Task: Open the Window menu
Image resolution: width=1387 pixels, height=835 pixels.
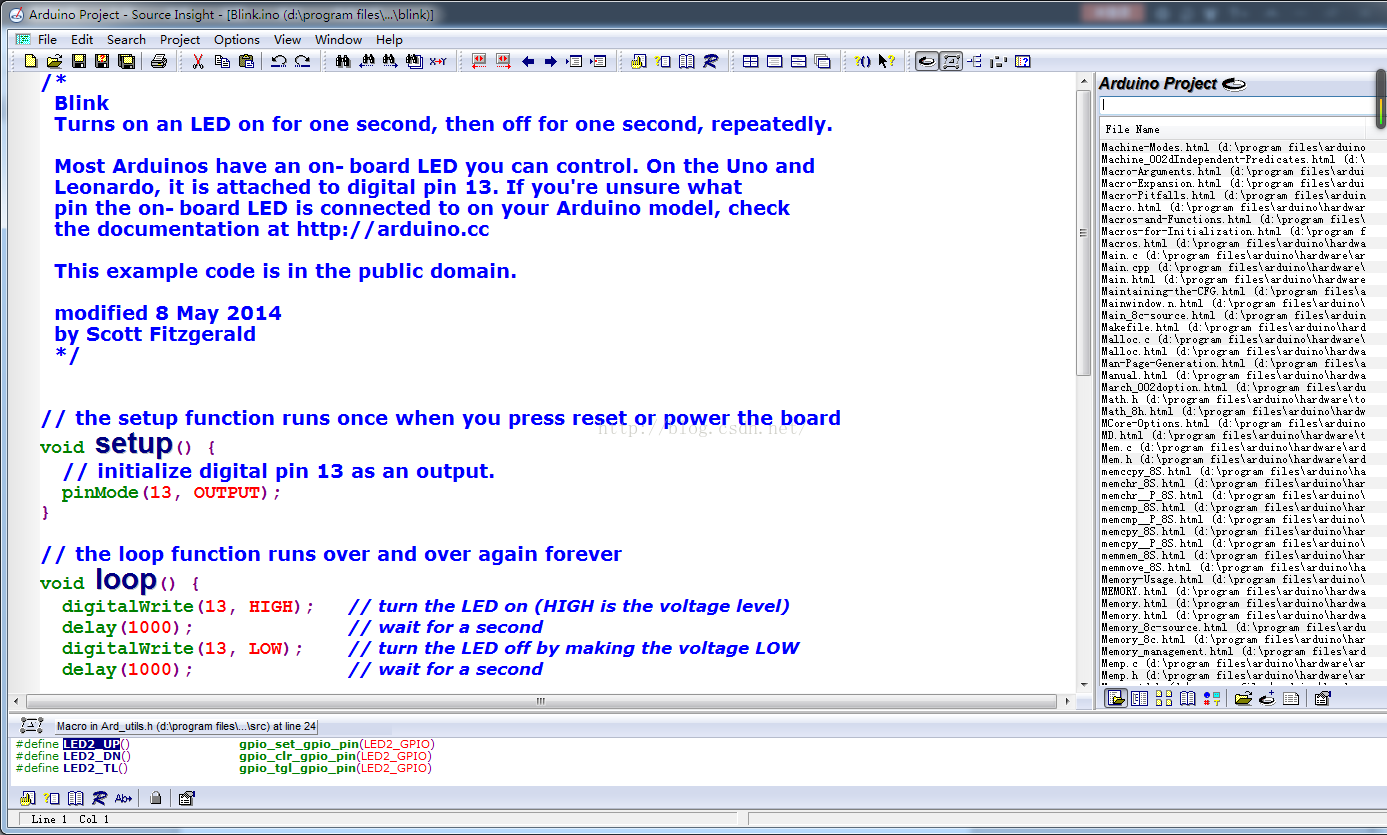Action: click(x=338, y=40)
